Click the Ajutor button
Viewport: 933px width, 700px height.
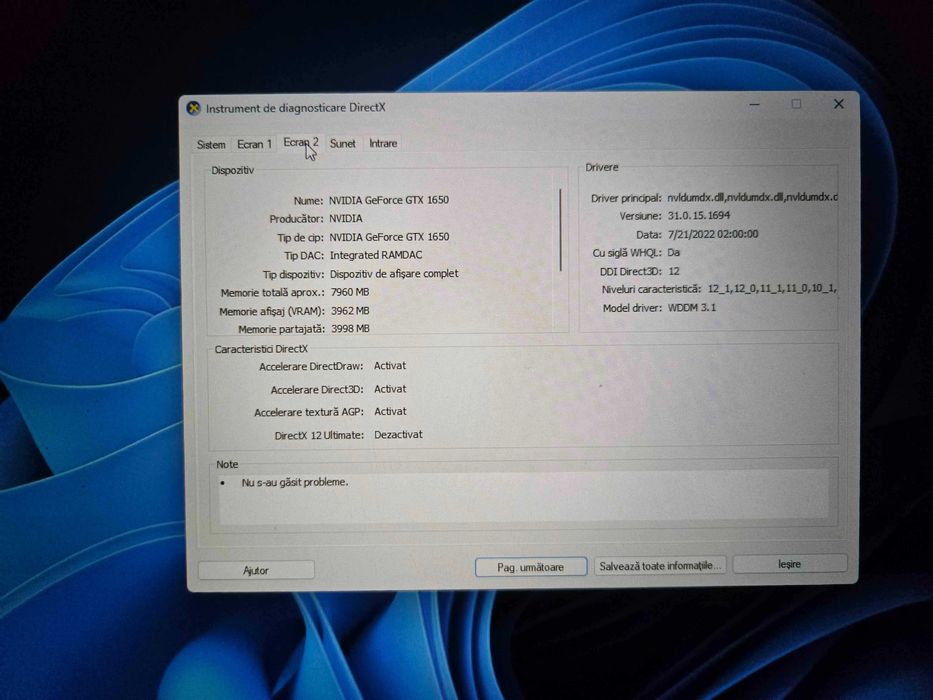pos(256,570)
